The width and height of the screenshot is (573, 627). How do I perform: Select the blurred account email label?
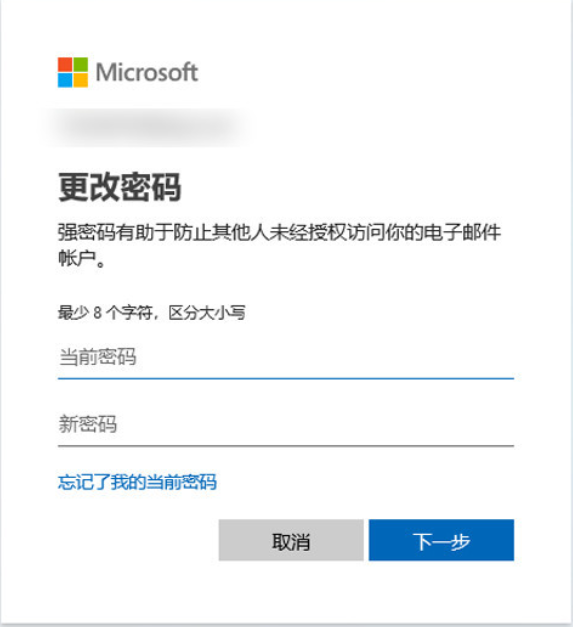pyautogui.click(x=148, y=127)
